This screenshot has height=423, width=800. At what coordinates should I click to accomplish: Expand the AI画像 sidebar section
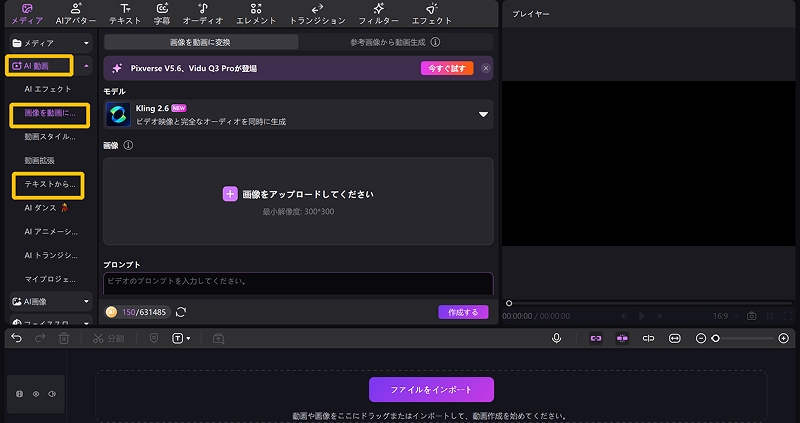tap(51, 302)
